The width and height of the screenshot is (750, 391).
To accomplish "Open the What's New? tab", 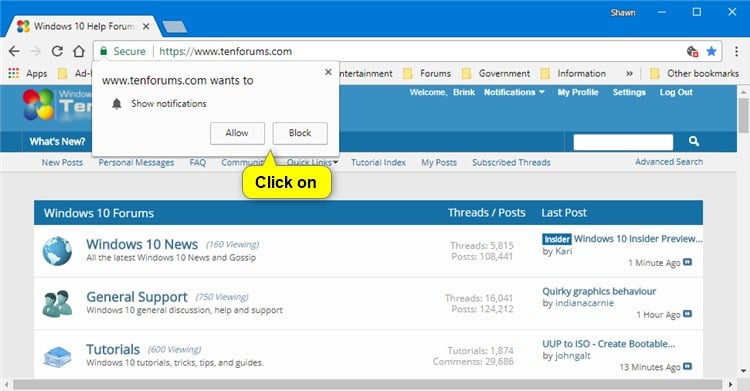I will 57,142.
